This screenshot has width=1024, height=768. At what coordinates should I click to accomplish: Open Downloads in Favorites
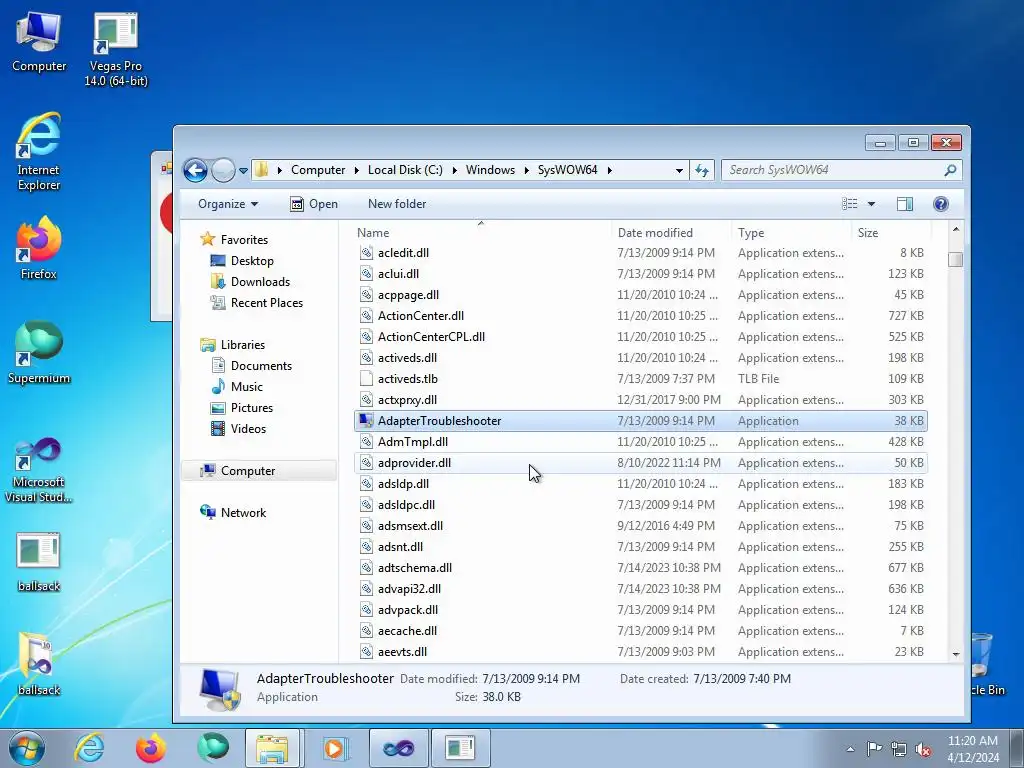tap(260, 281)
